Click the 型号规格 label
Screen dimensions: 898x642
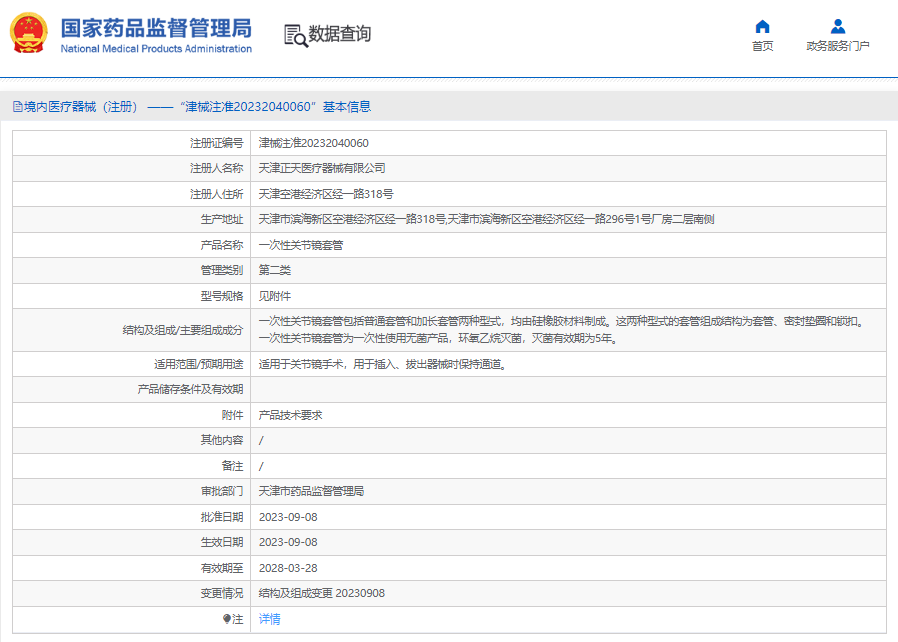[222, 296]
